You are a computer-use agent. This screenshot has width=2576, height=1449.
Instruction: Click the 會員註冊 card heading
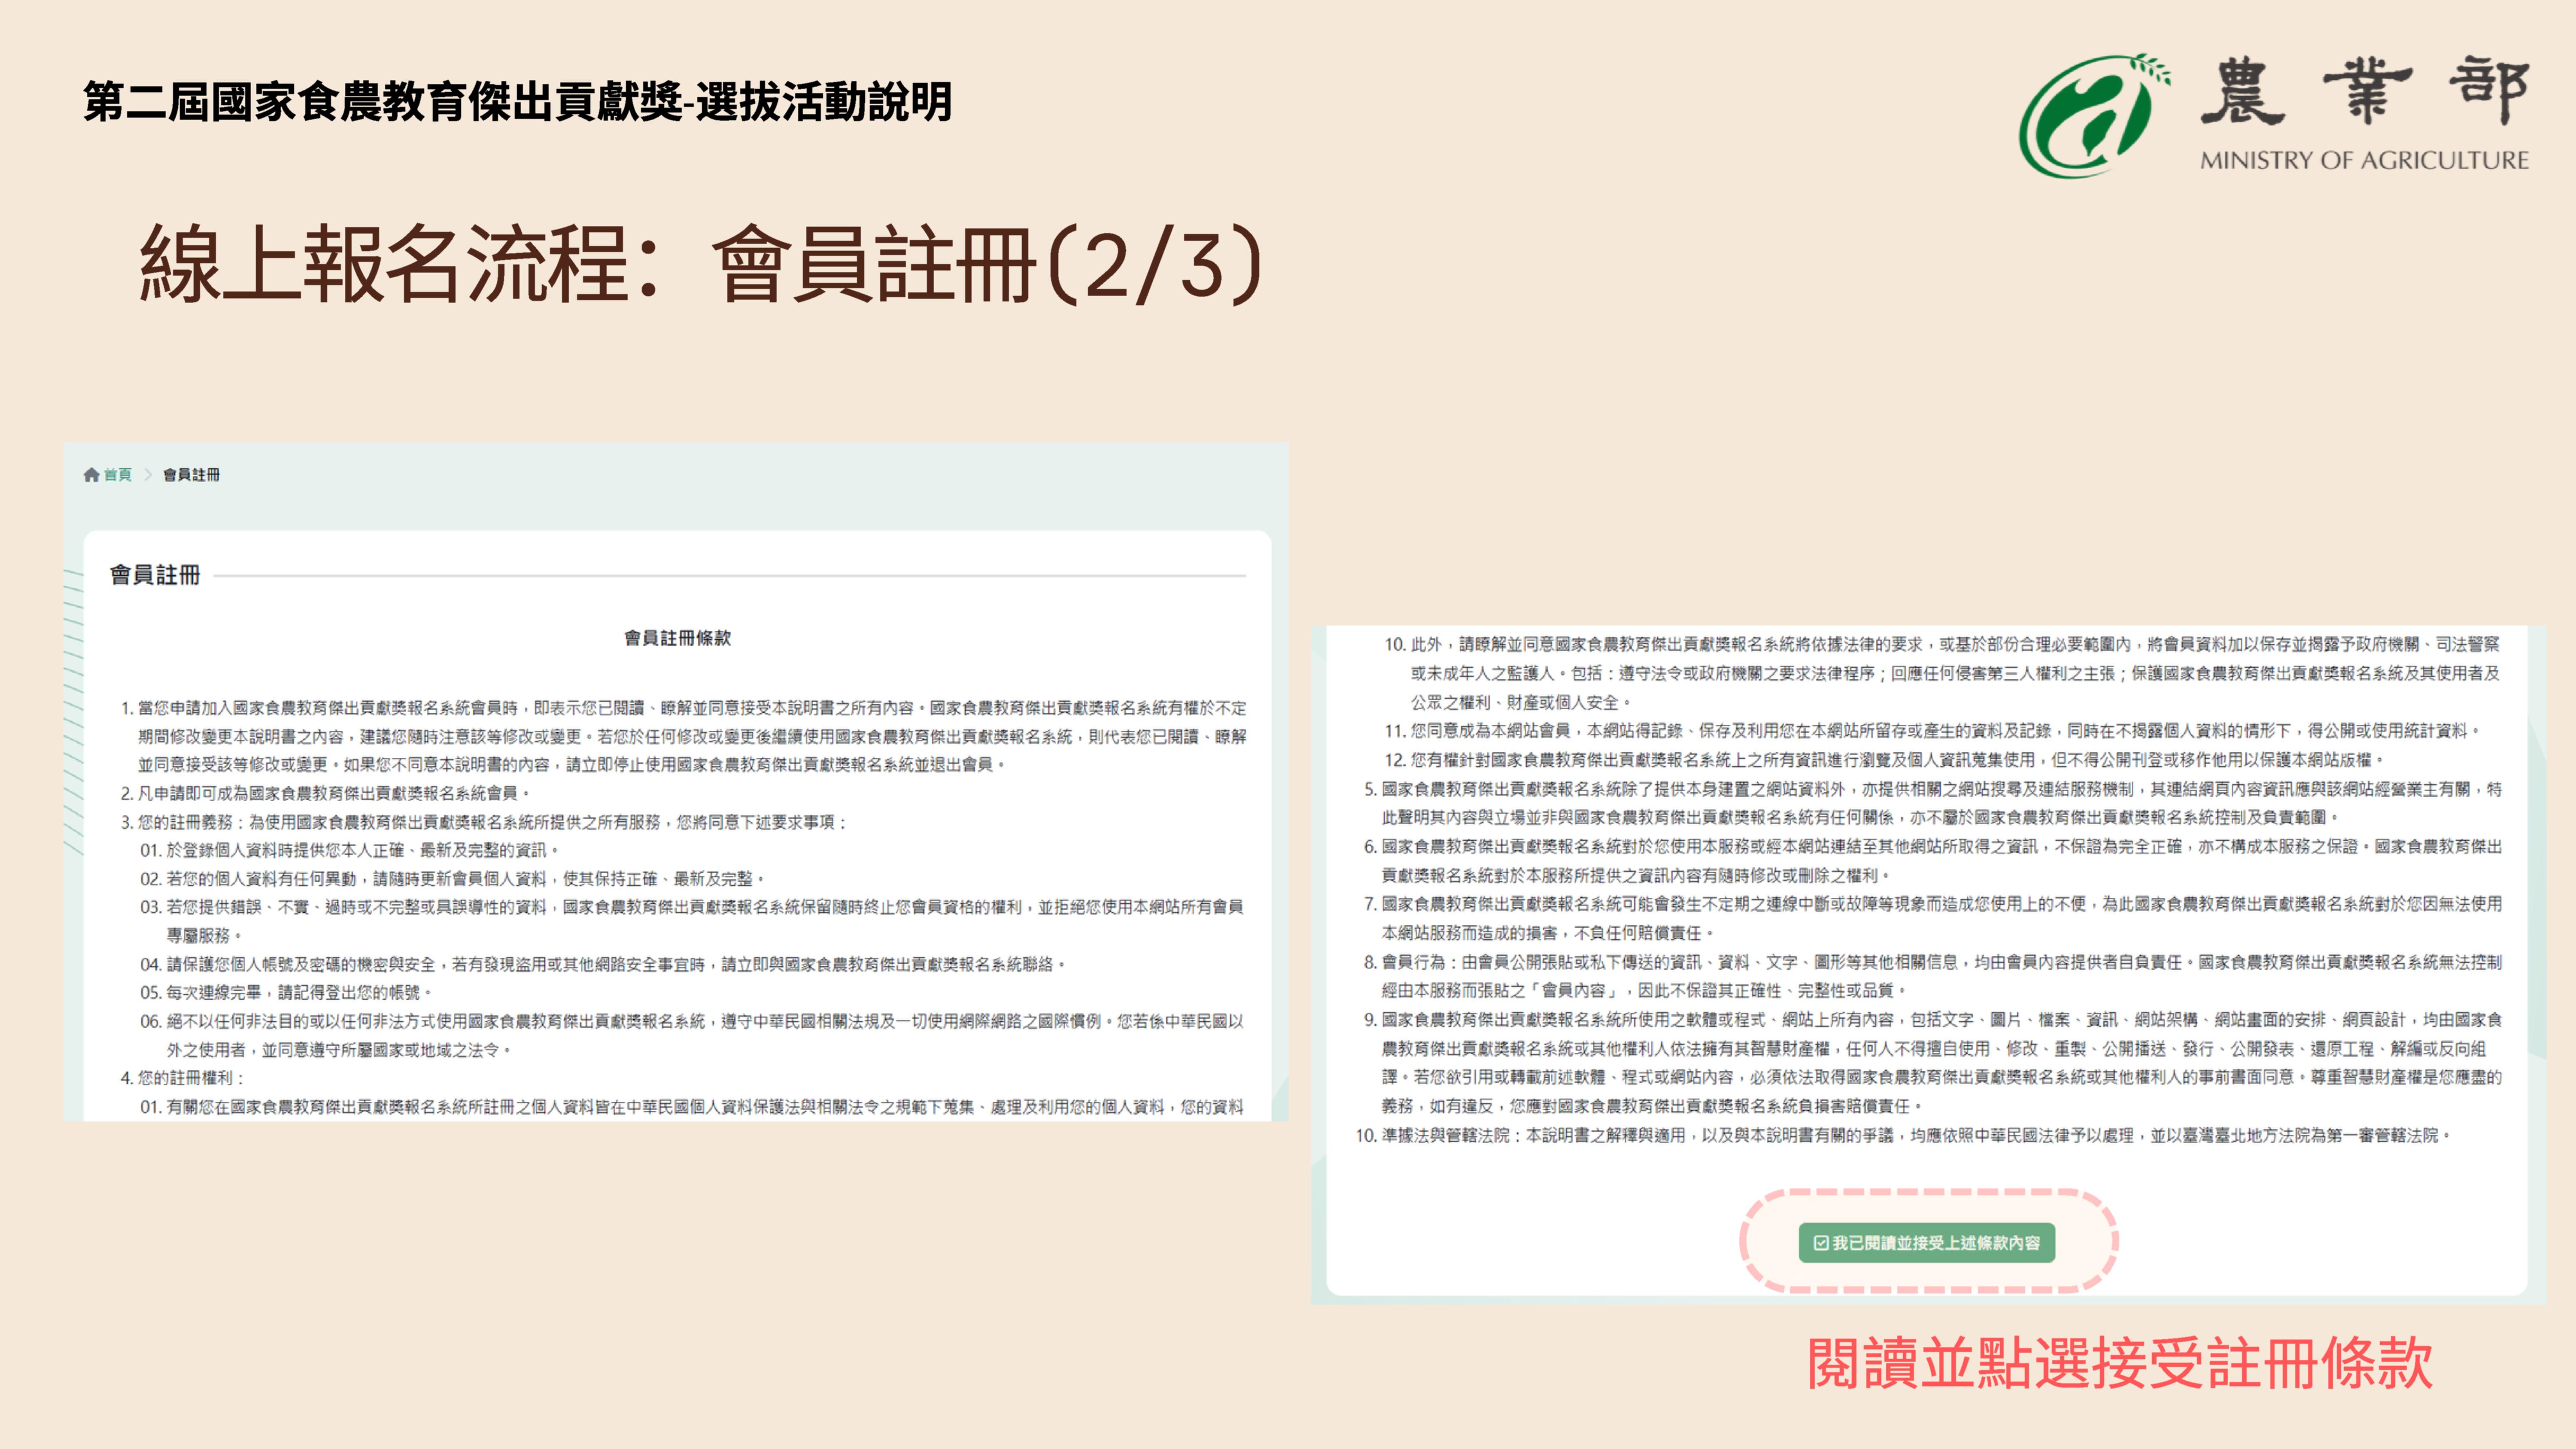pyautogui.click(x=155, y=575)
